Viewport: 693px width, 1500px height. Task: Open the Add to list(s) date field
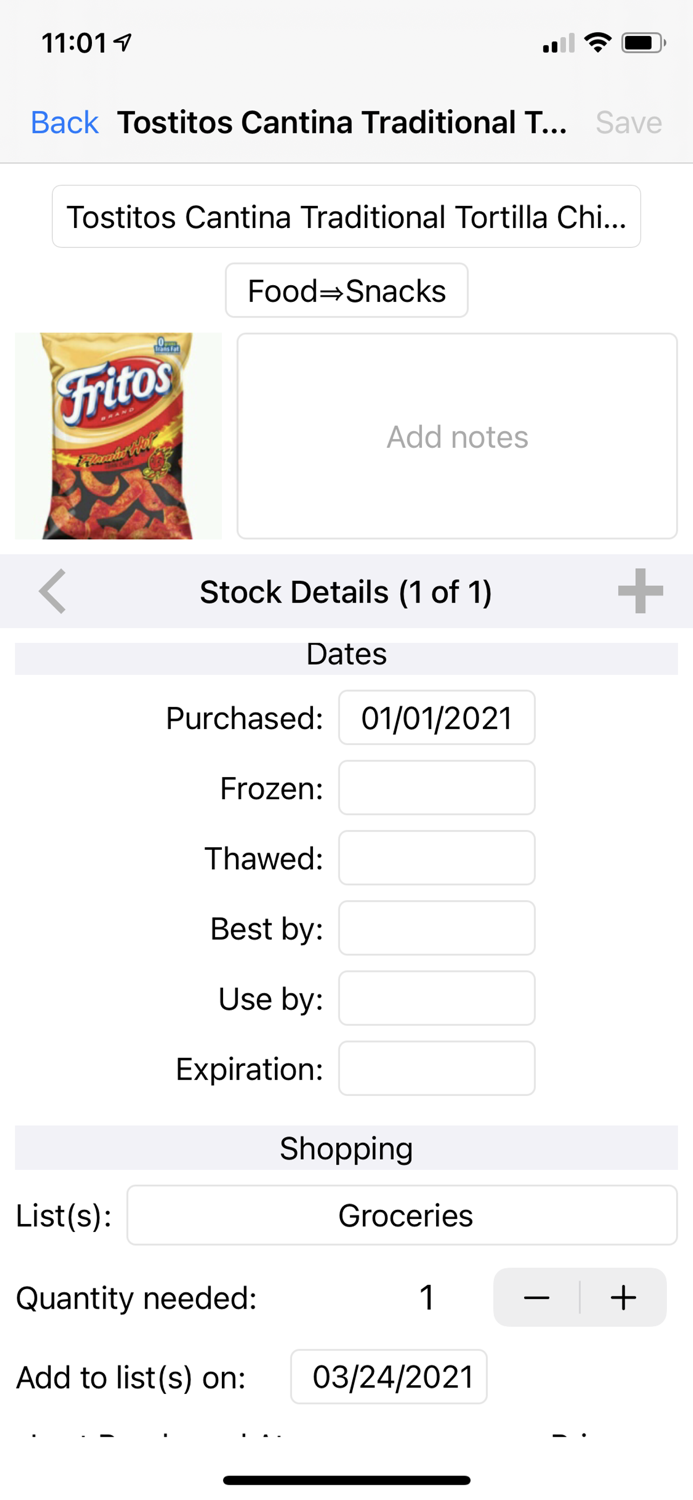click(x=388, y=1377)
